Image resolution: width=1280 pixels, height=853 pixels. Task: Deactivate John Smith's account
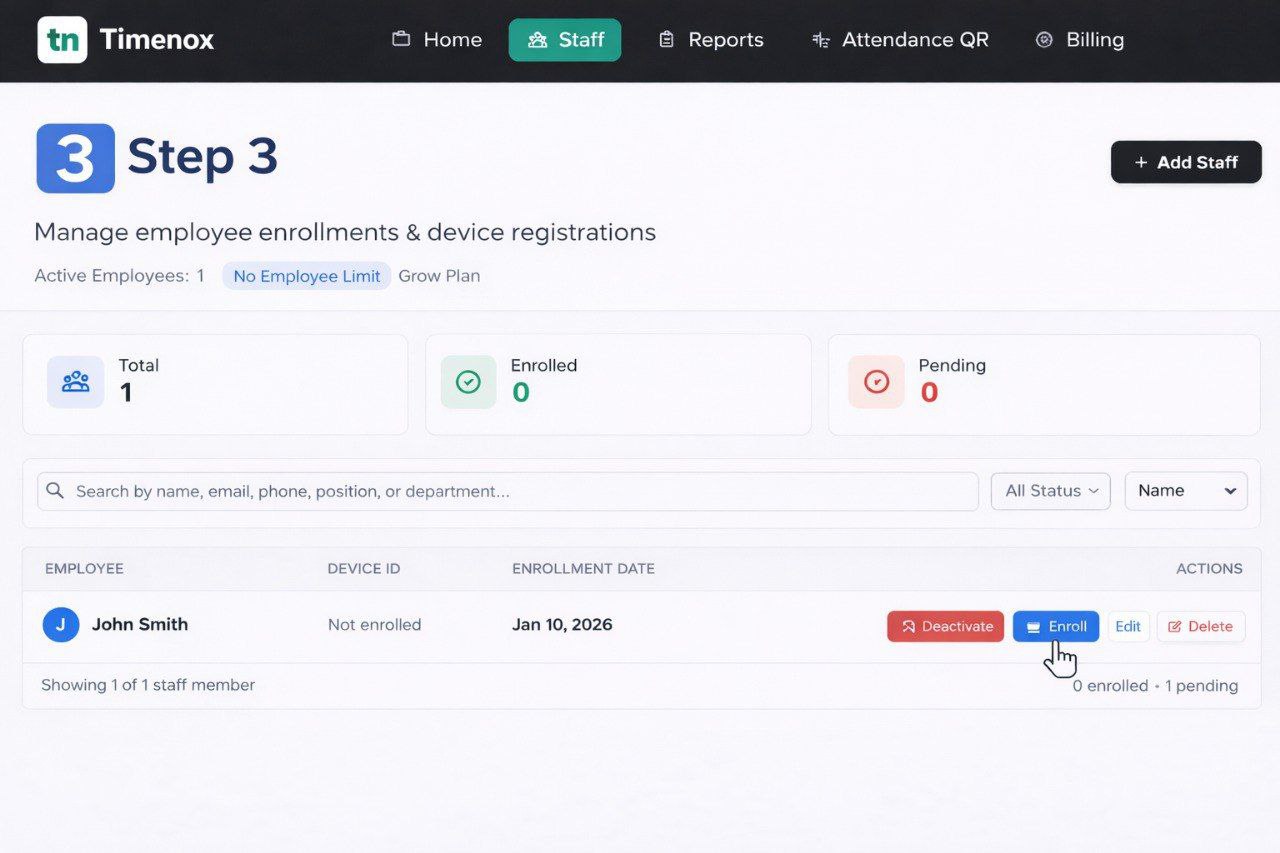[x=945, y=626]
